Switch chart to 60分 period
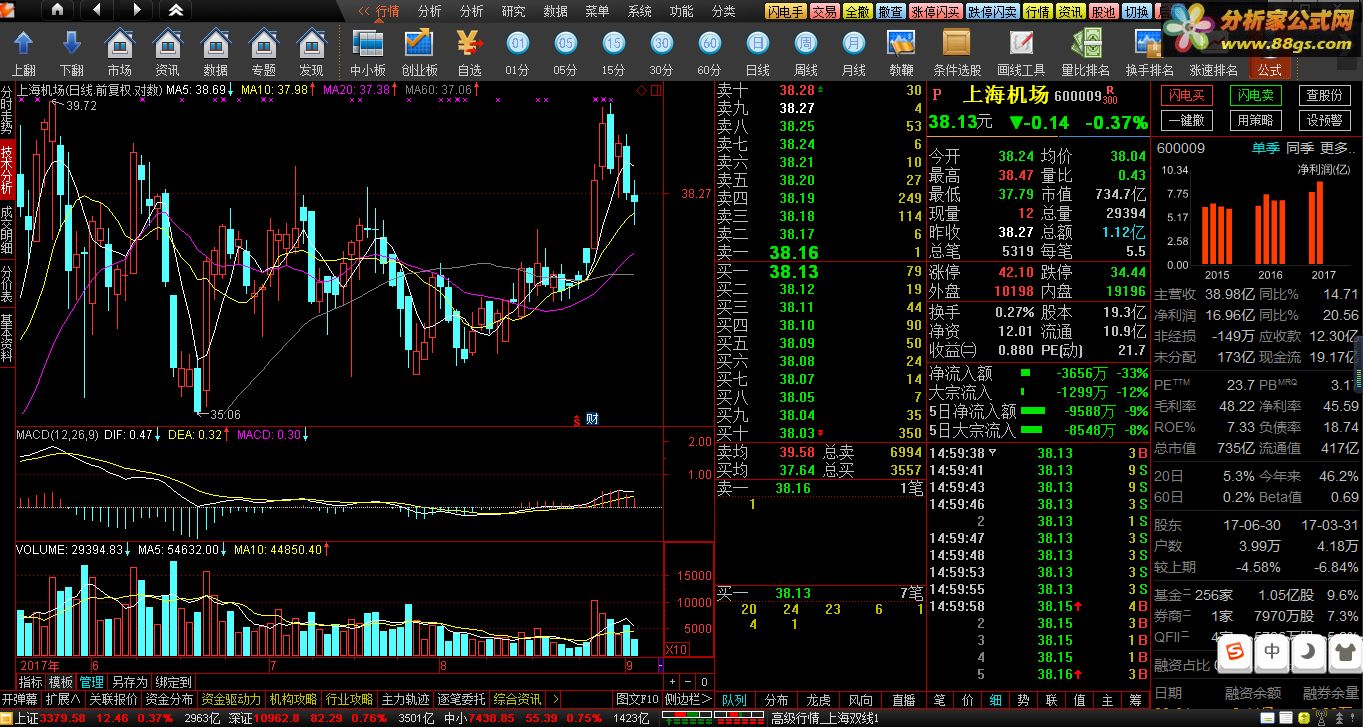Viewport: 1363px width, 727px height. 709,52
